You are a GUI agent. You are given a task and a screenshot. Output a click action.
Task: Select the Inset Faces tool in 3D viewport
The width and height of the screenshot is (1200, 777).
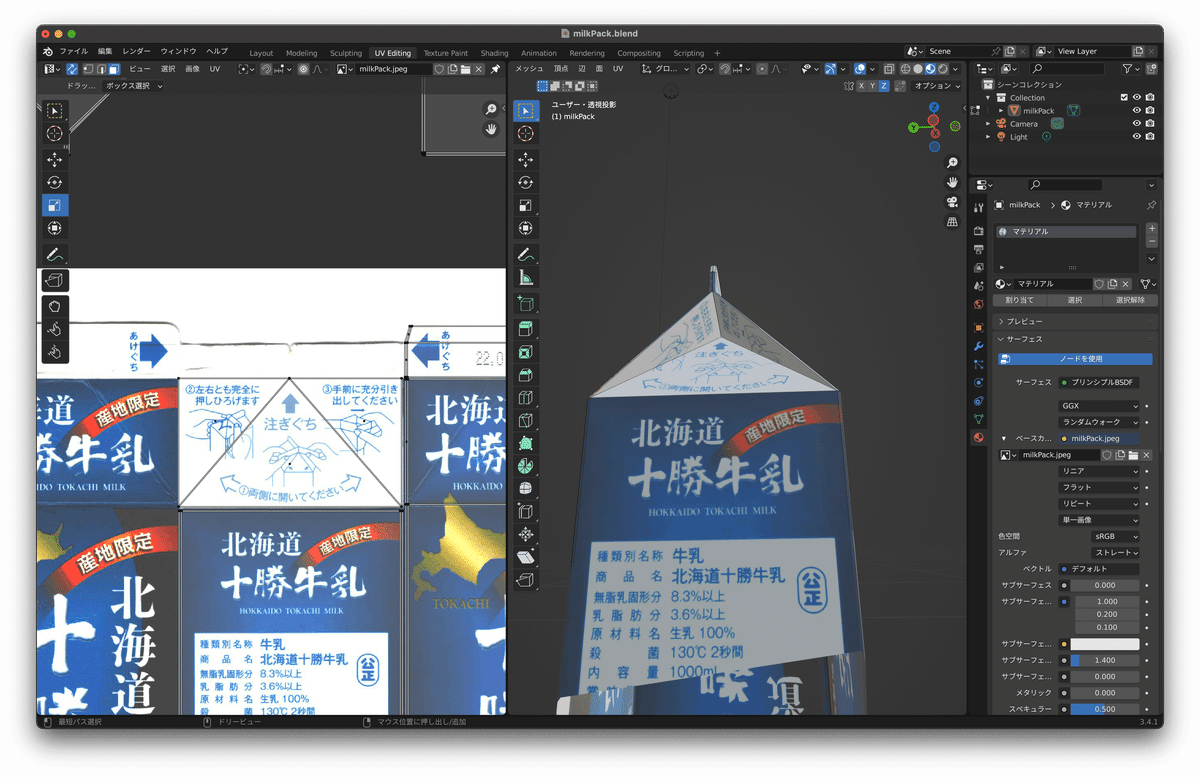point(526,352)
